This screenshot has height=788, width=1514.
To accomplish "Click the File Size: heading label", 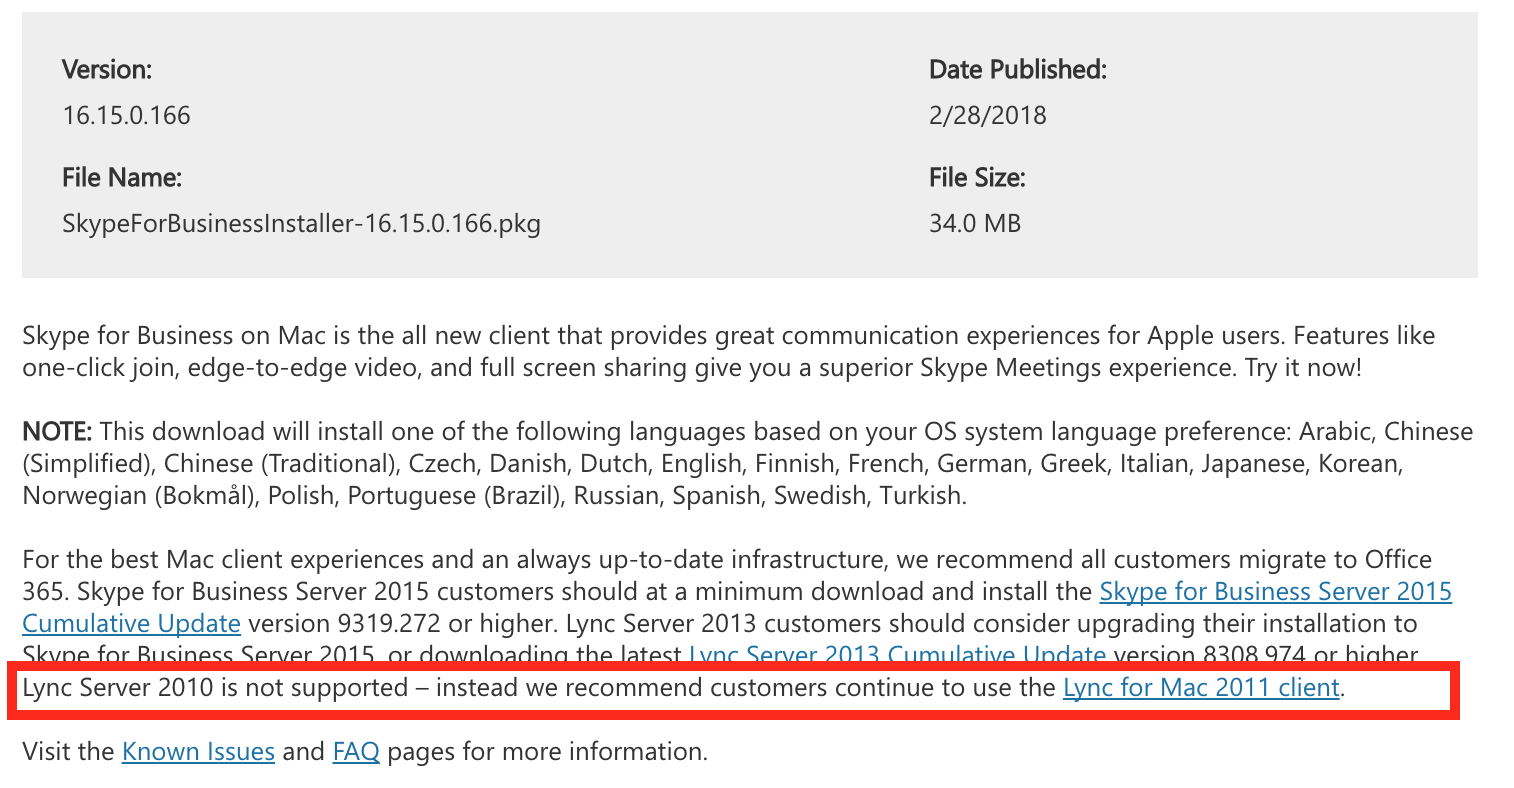I will click(x=977, y=177).
